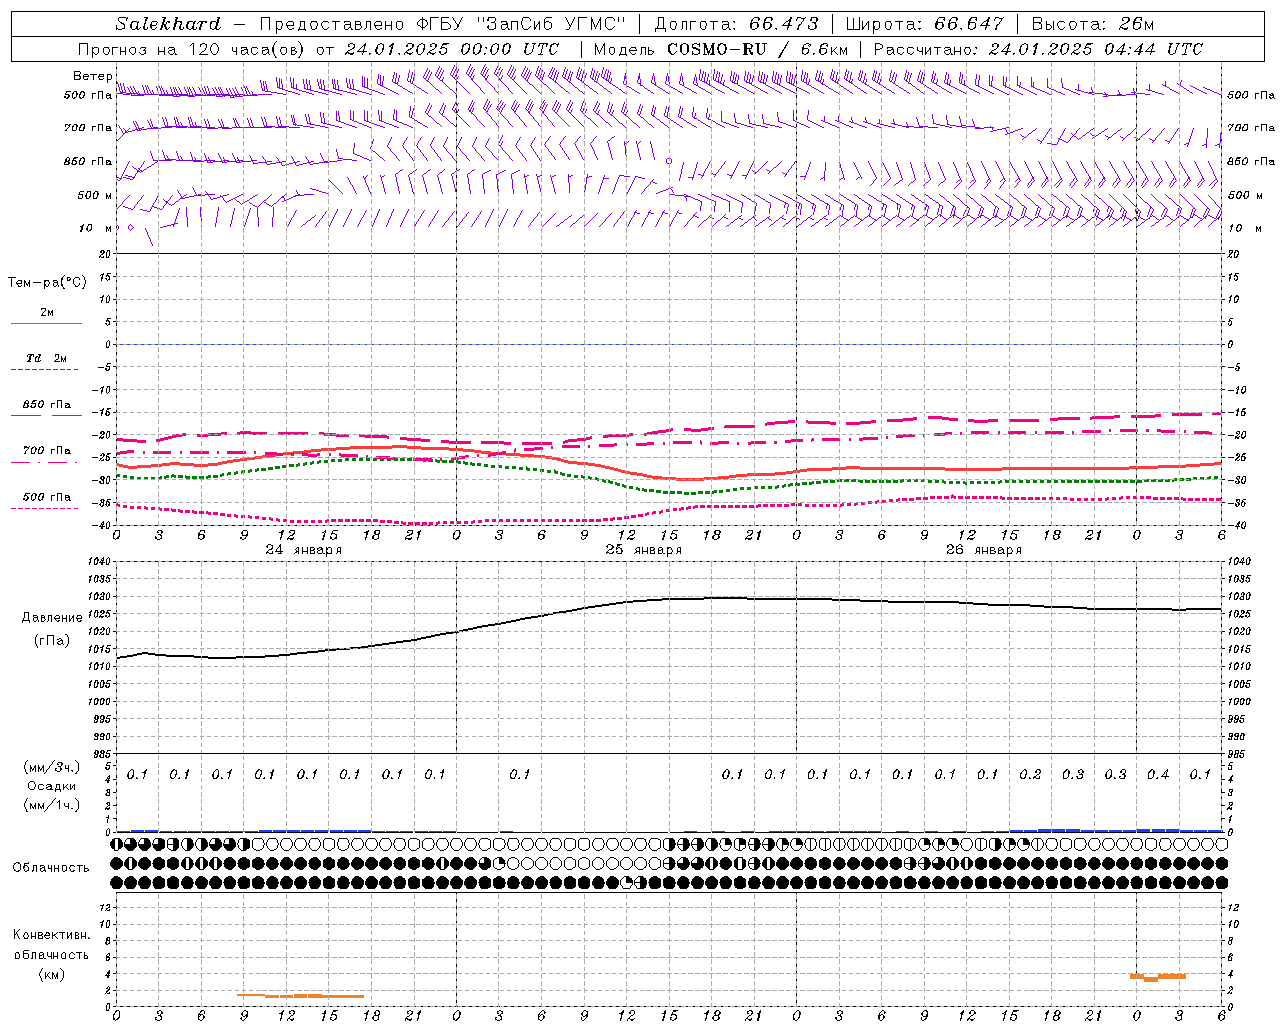Image resolution: width=1280 pixels, height=1024 pixels.
Task: Click the date label 24 января
Action: [304, 550]
